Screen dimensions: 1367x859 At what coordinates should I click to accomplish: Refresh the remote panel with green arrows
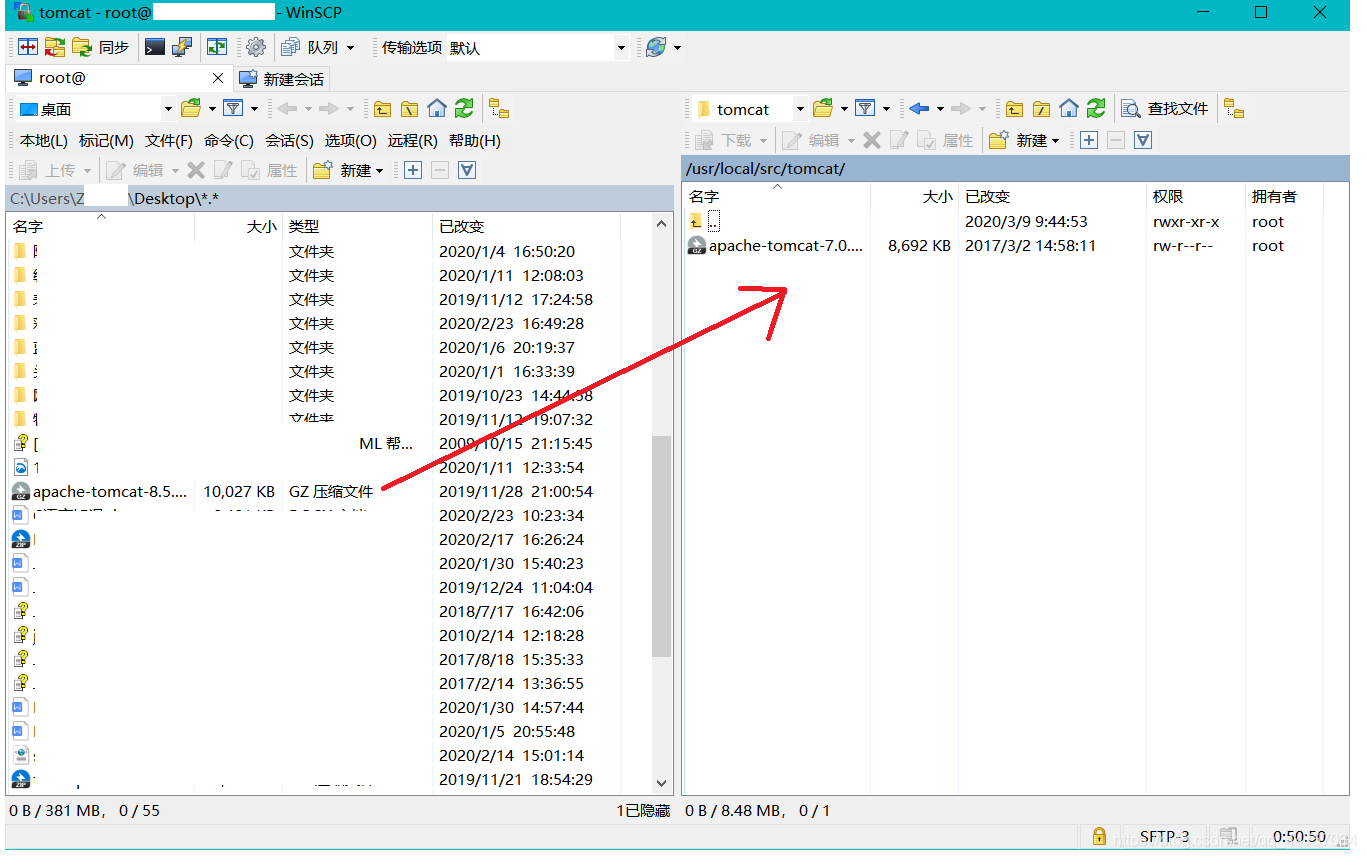pyautogui.click(x=1096, y=108)
